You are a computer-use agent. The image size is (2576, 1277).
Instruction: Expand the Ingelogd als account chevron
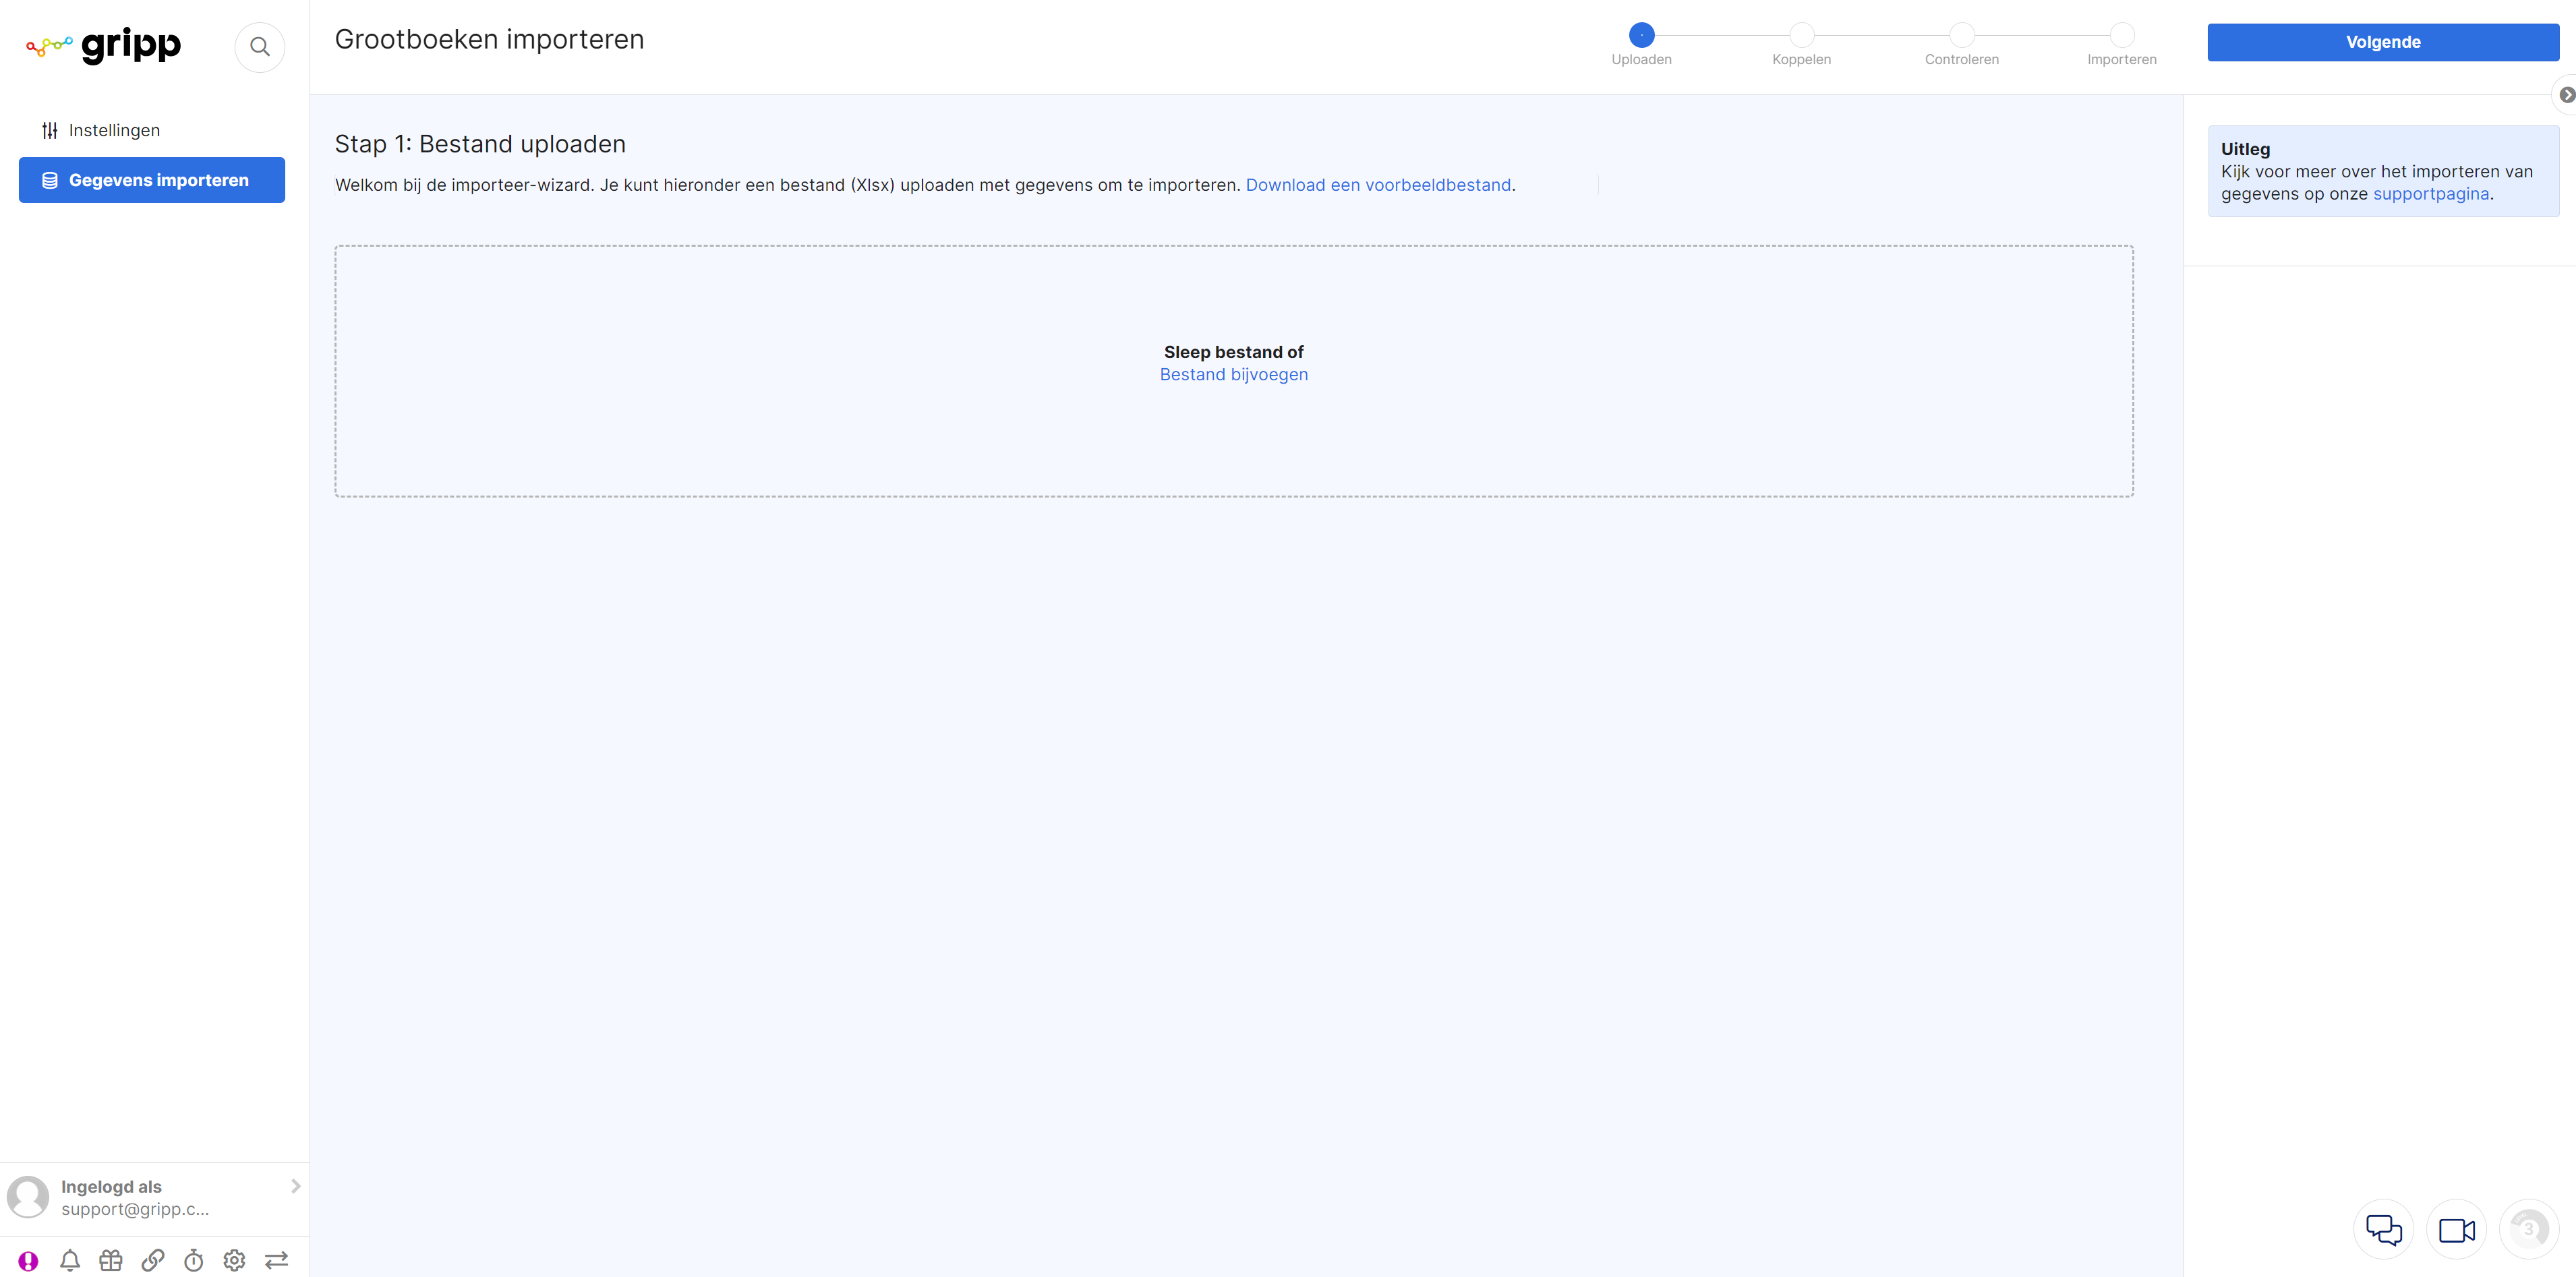pos(295,1186)
